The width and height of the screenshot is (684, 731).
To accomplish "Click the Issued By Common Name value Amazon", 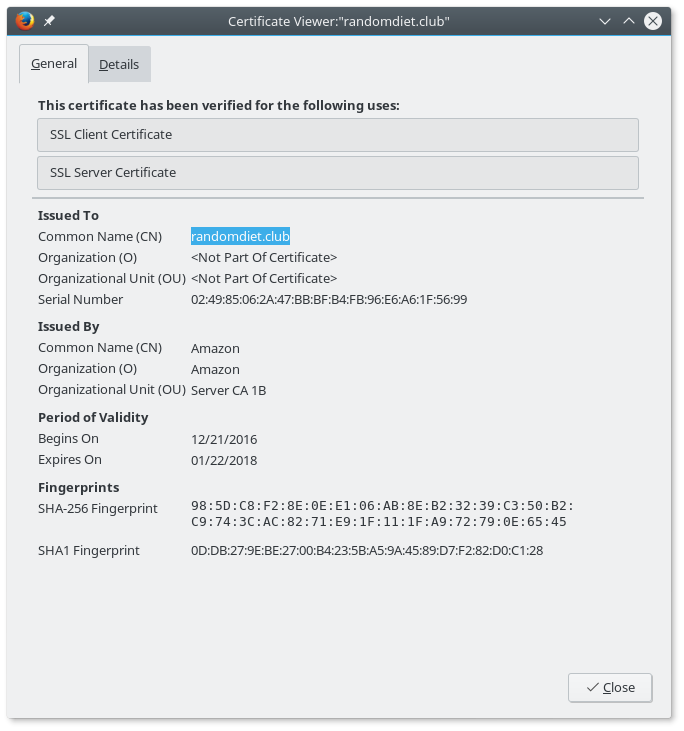I will point(215,348).
